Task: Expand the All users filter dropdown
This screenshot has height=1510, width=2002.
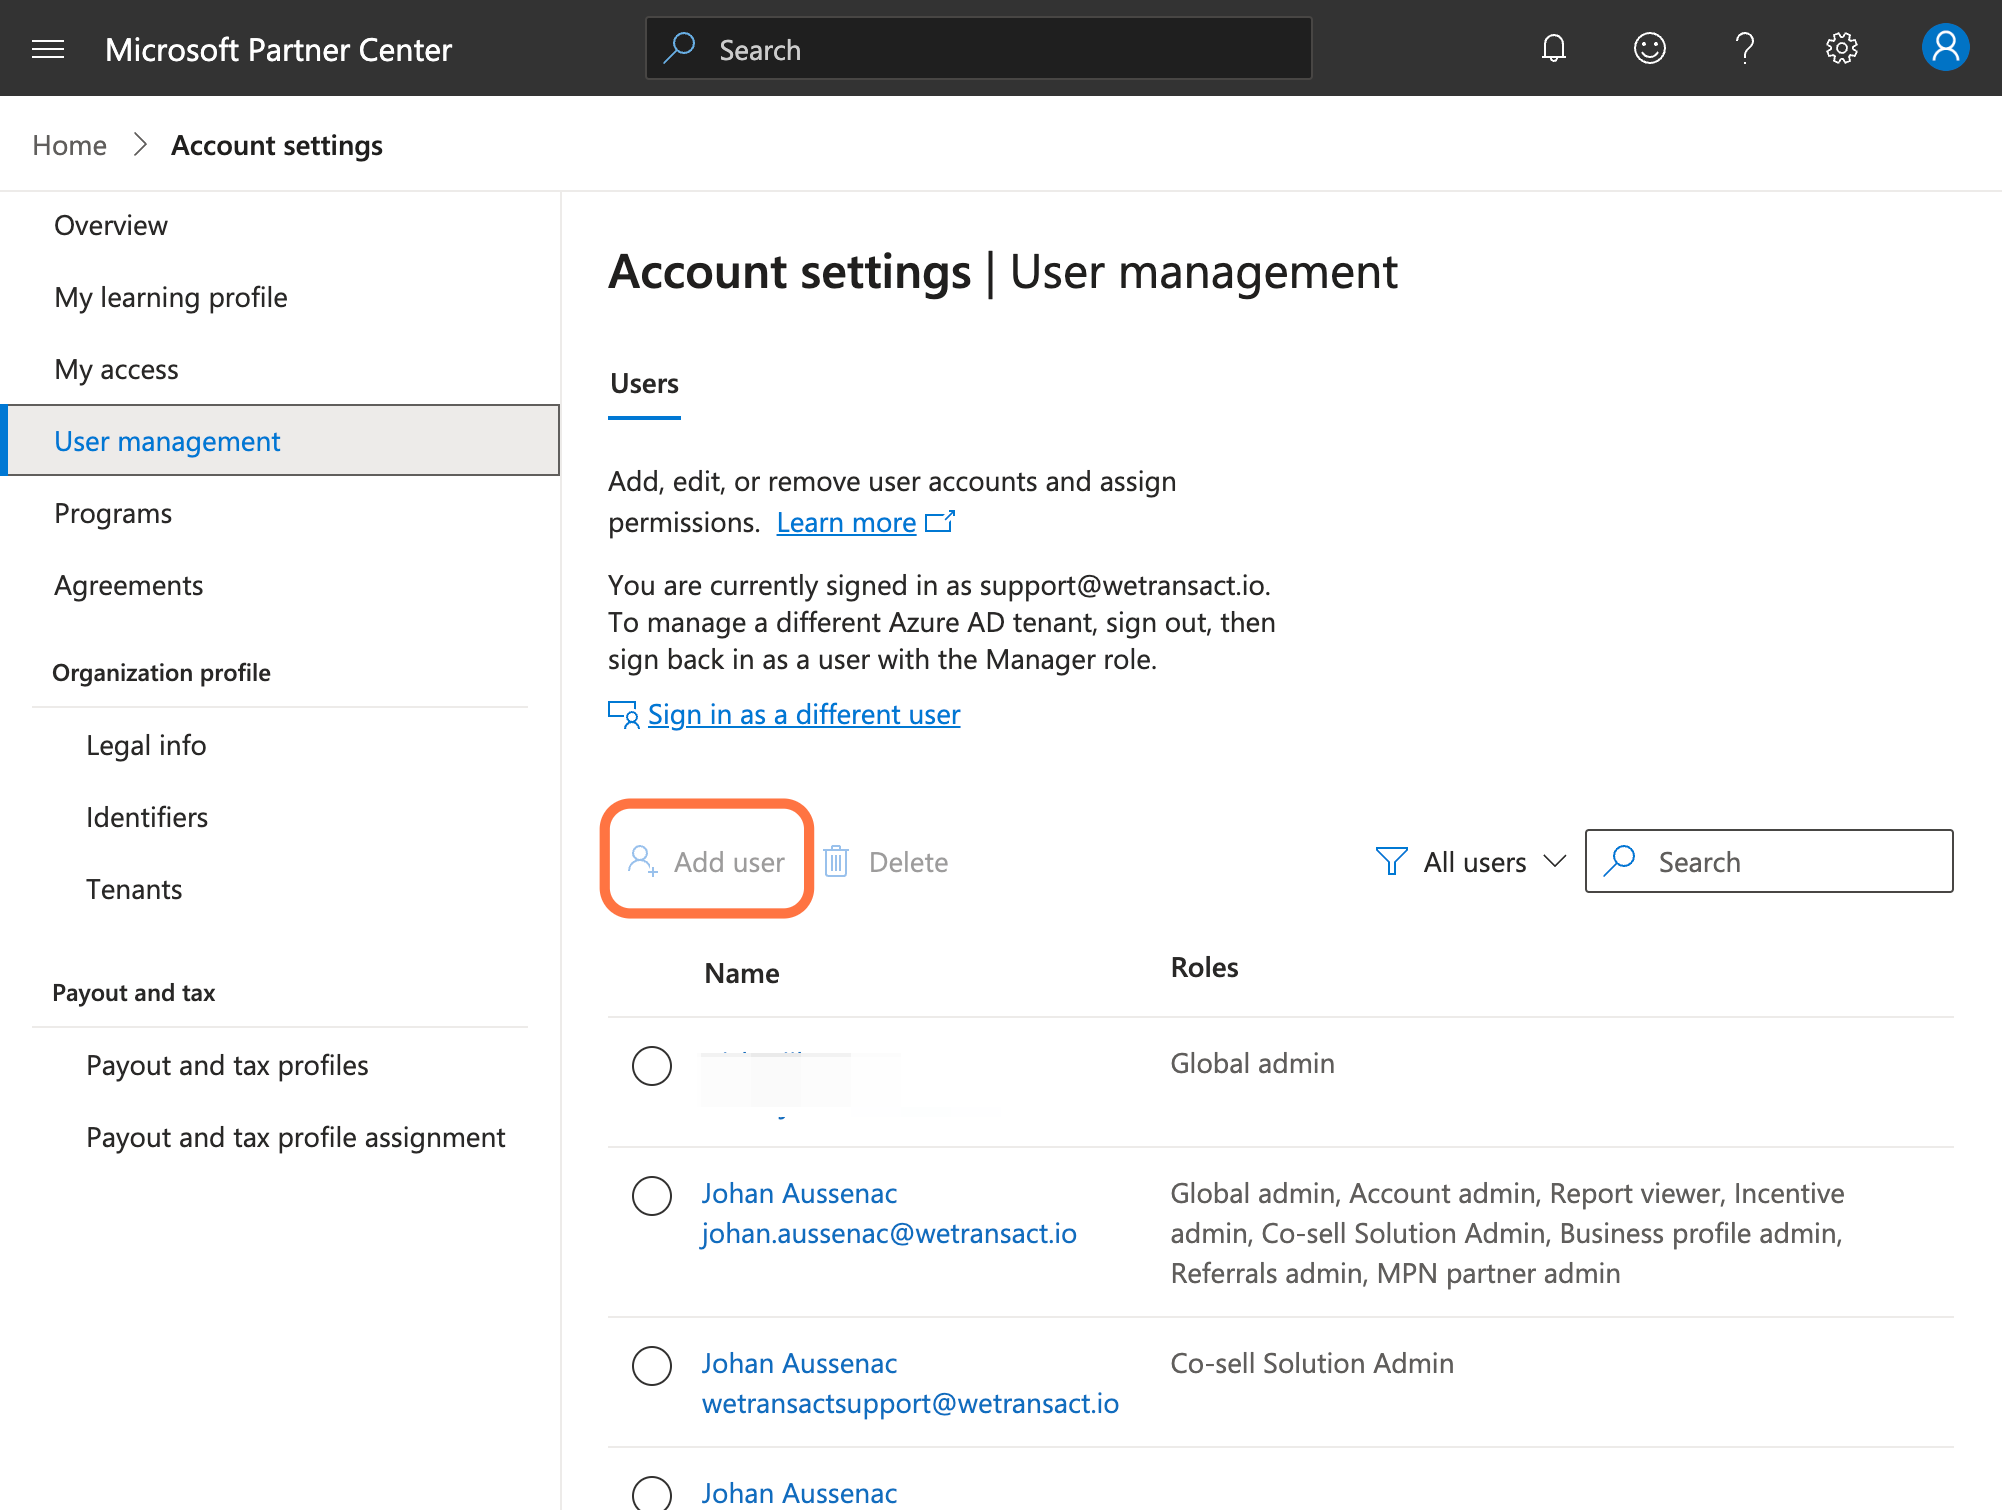Action: click(1470, 862)
